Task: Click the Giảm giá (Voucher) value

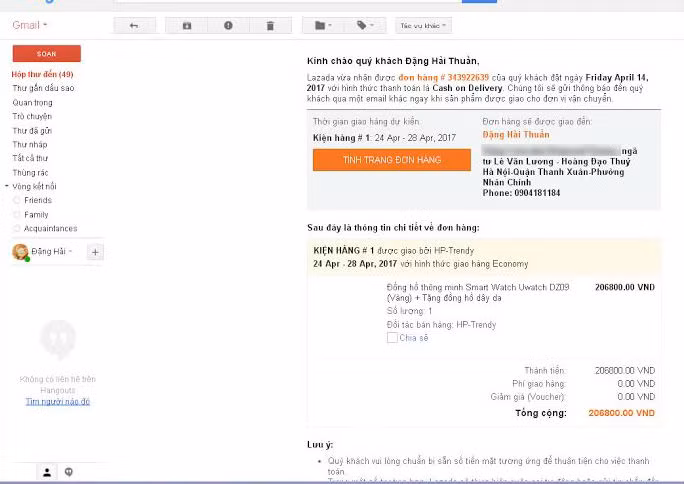Action: [636, 397]
